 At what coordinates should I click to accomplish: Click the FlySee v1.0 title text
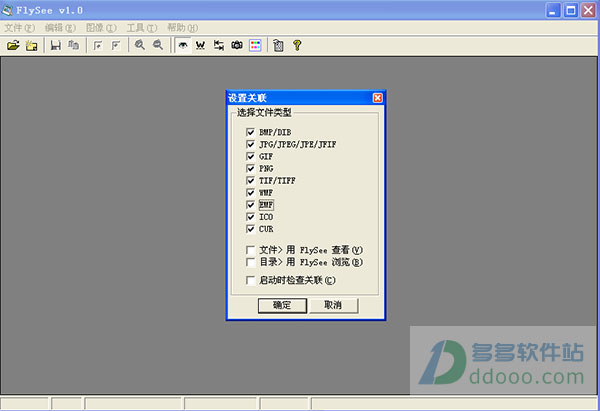pyautogui.click(x=49, y=10)
